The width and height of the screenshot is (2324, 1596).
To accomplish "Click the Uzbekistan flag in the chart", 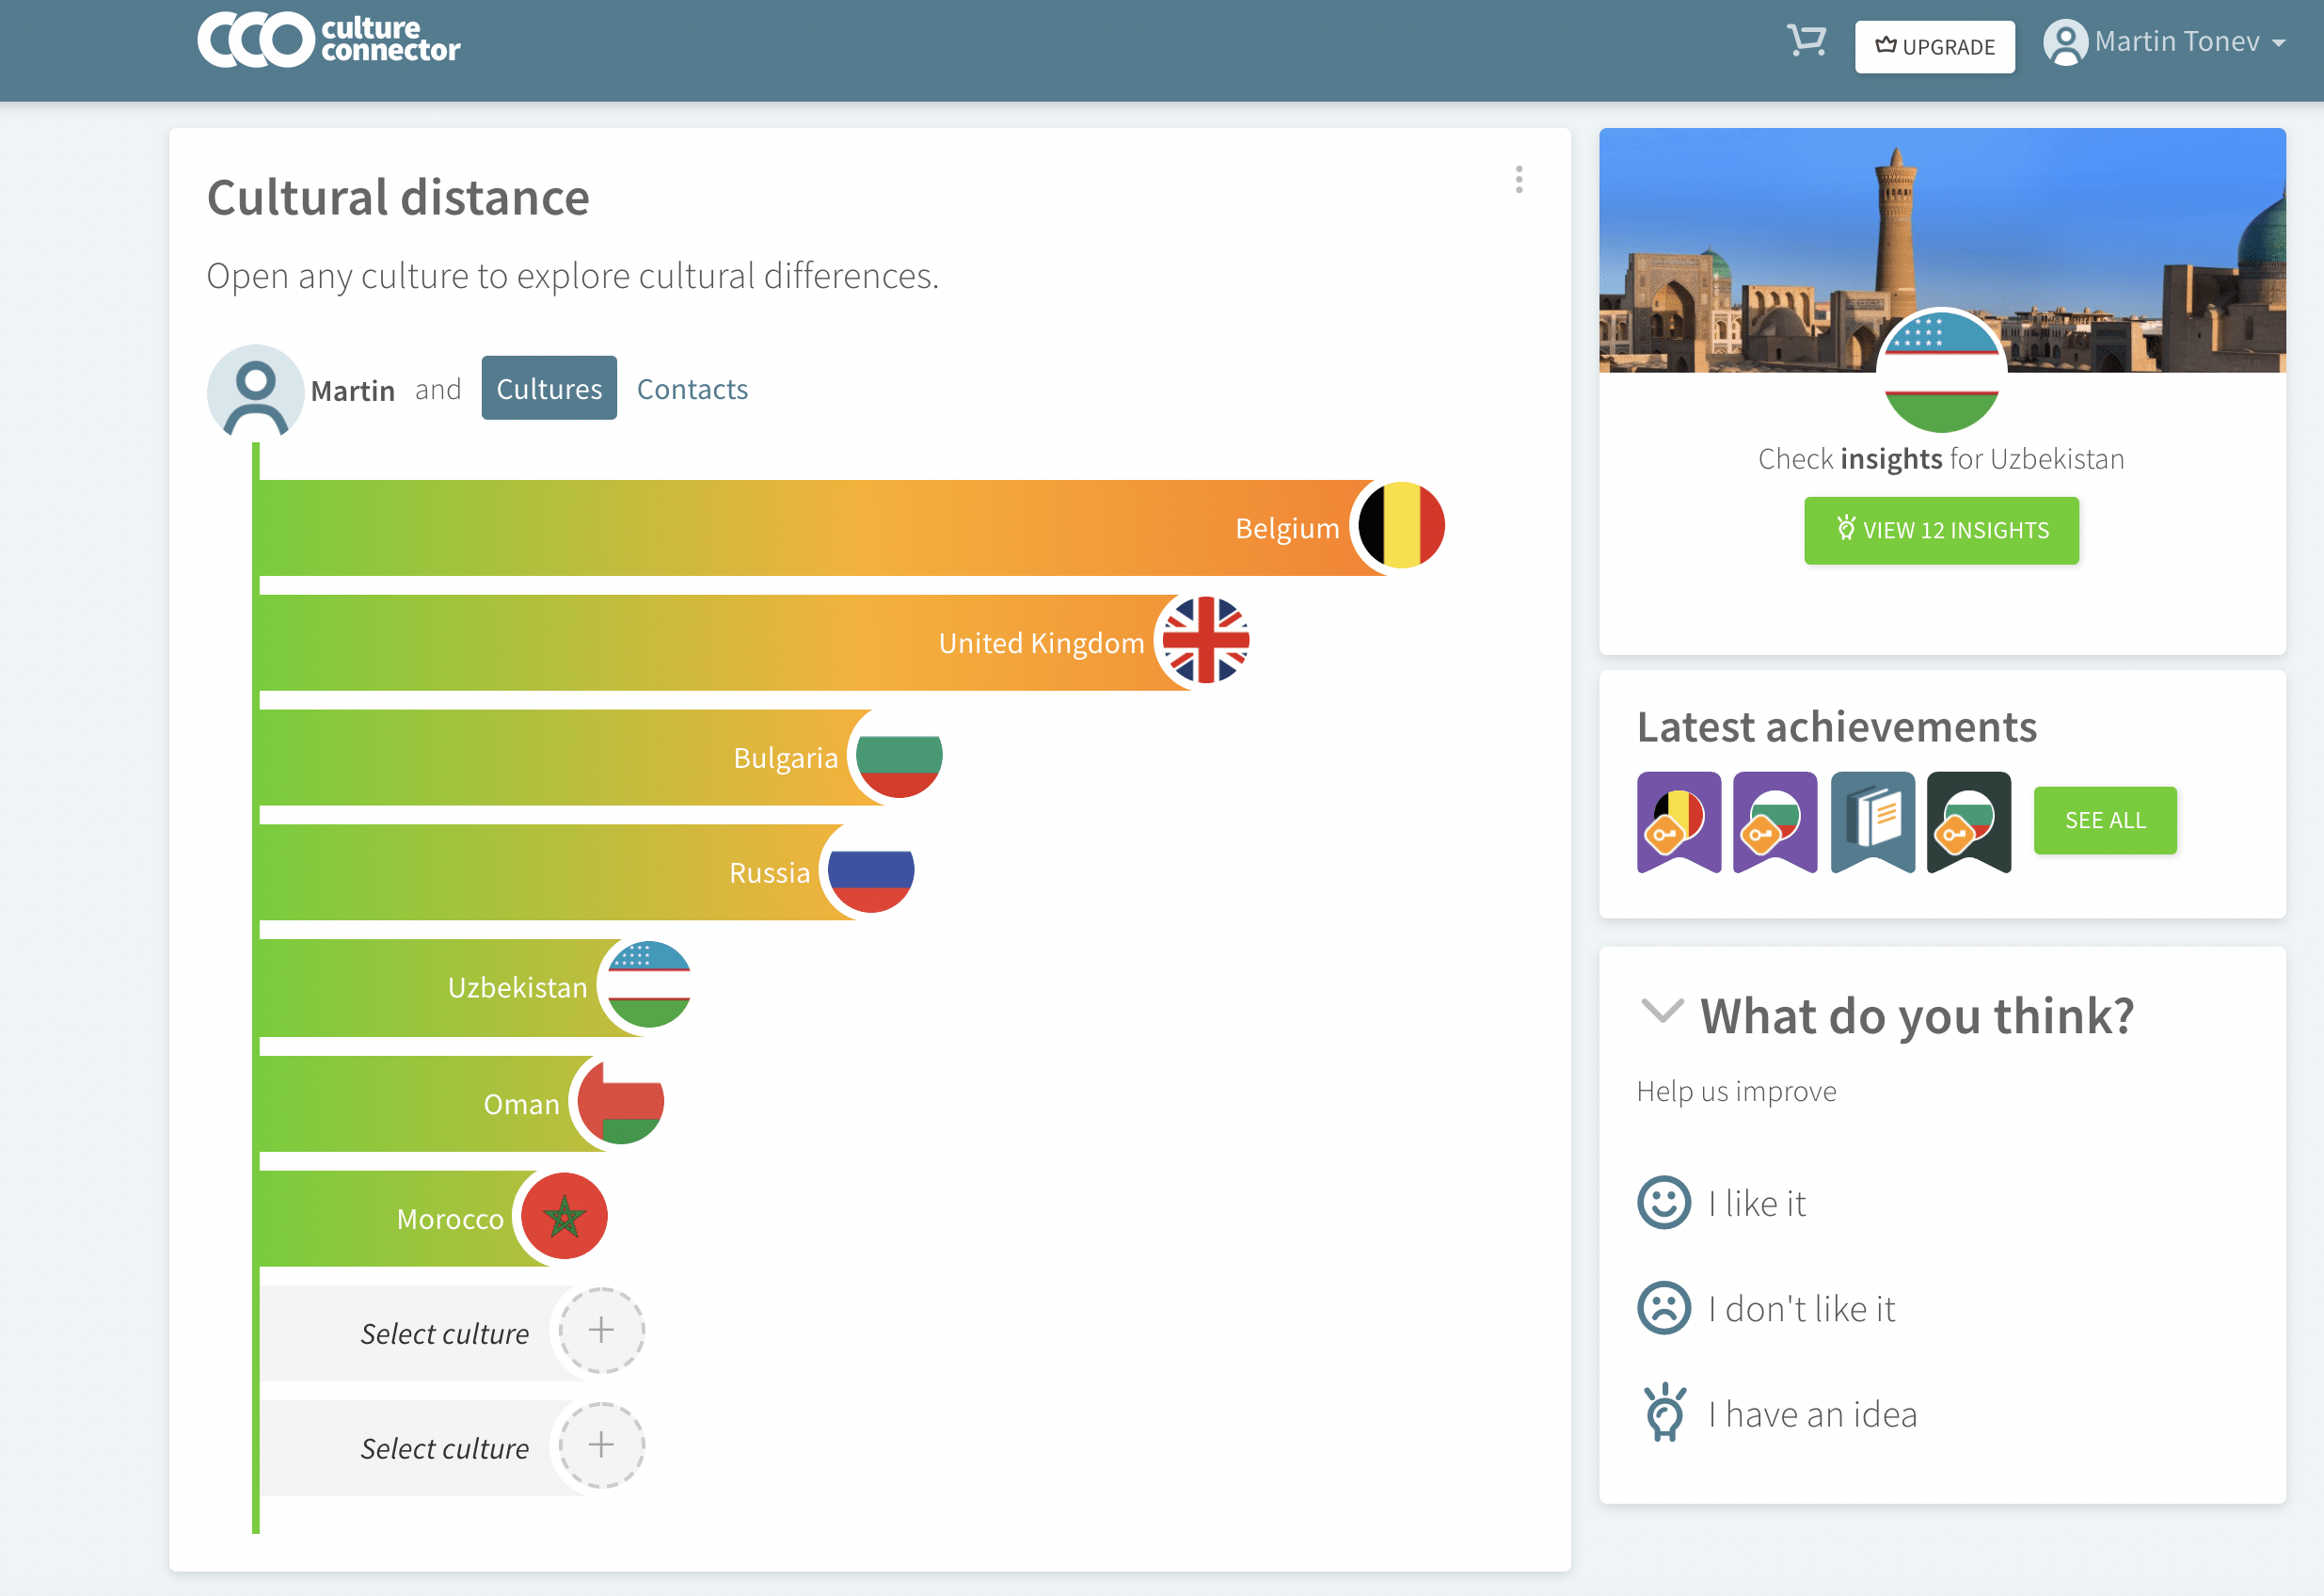I will click(648, 986).
